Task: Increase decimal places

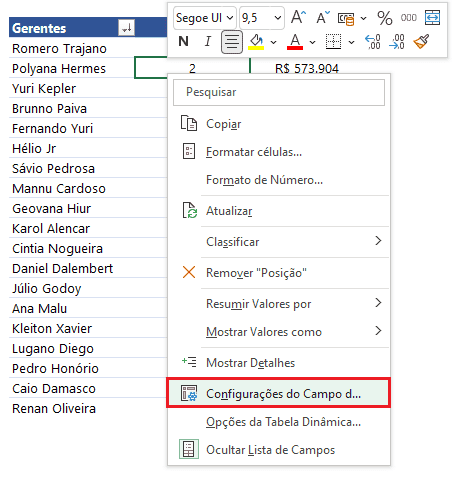Action: pos(373,42)
